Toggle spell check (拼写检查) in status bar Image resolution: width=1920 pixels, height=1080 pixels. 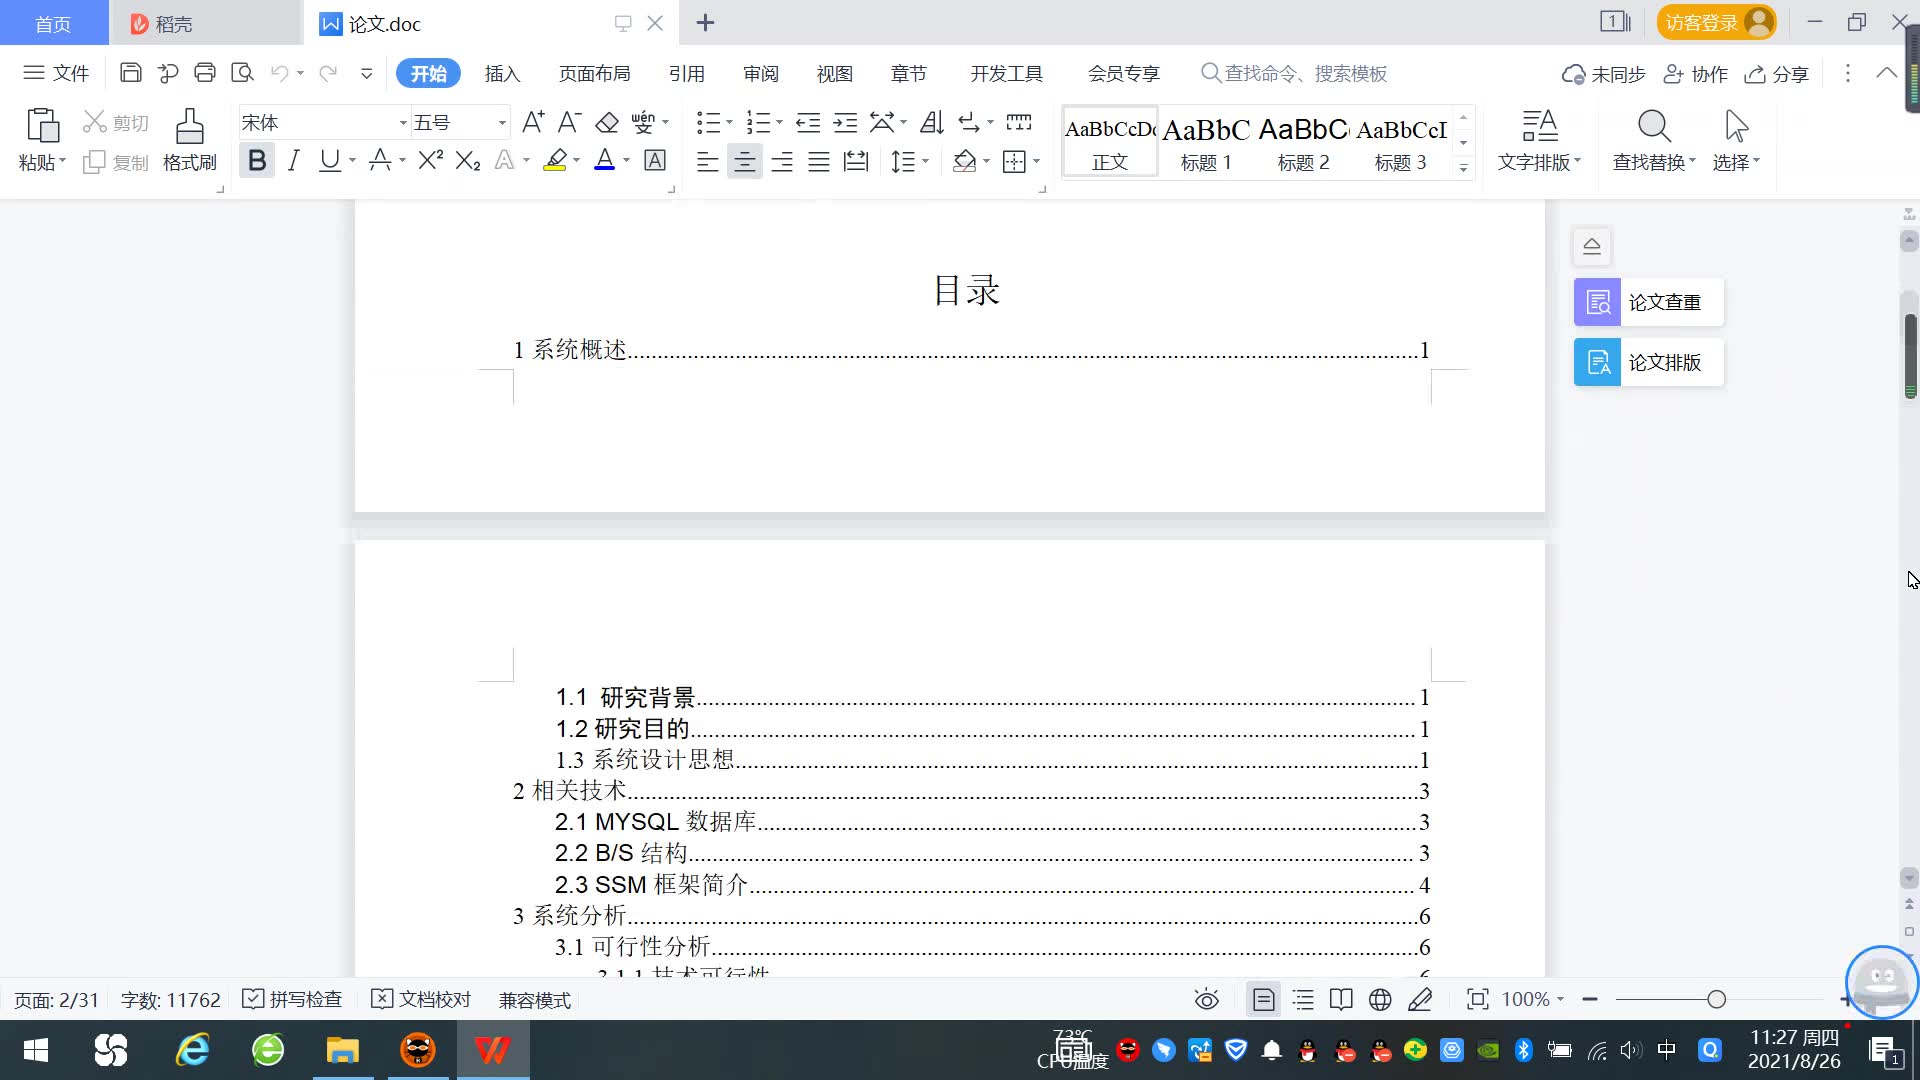tap(293, 1000)
